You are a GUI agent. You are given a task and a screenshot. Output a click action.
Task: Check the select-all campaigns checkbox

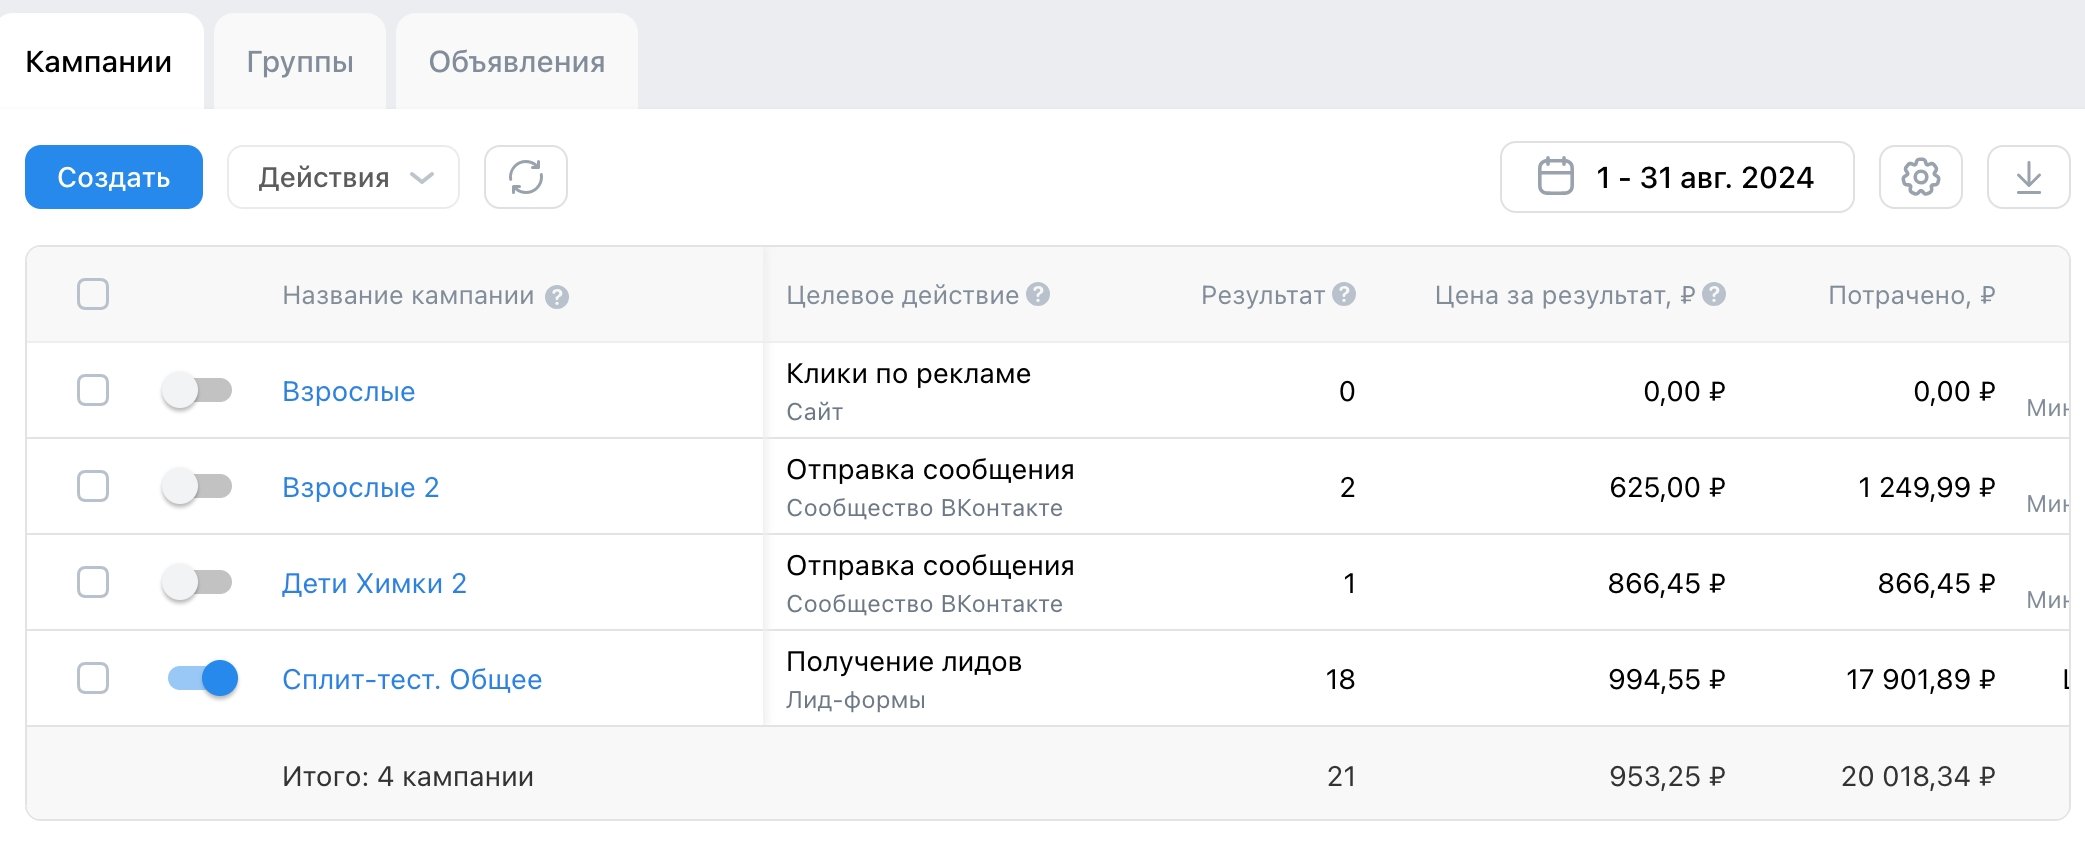coord(93,294)
